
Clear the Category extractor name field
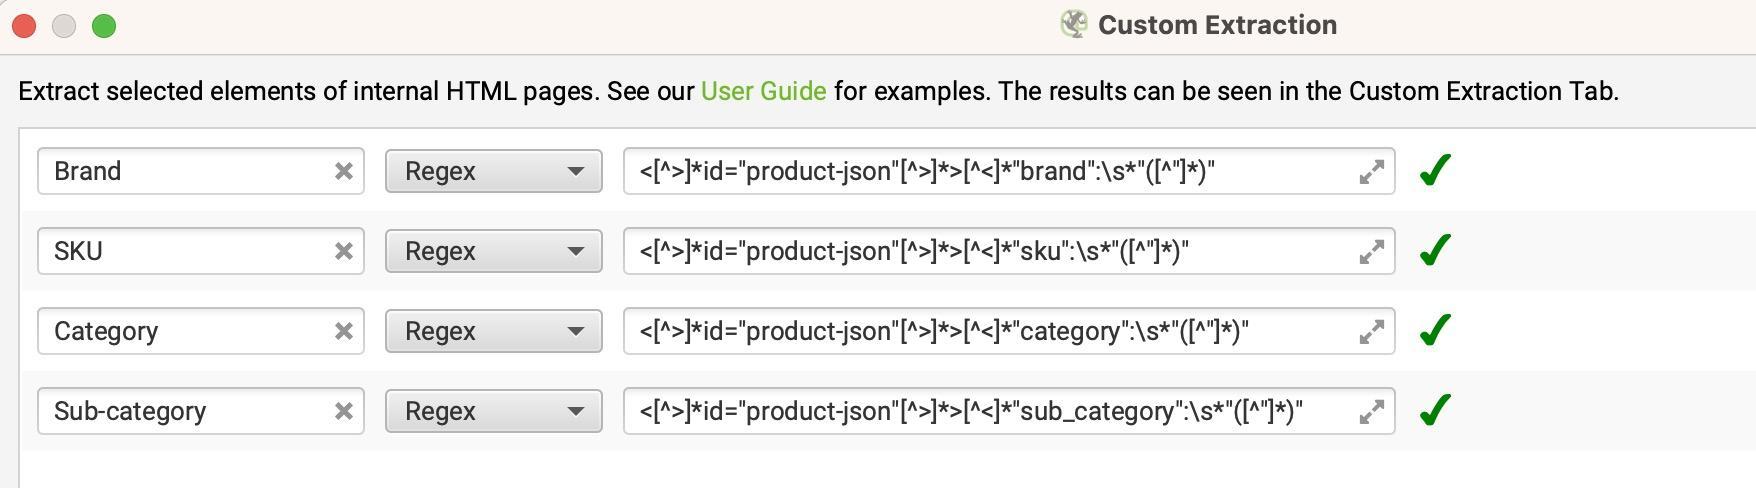coord(343,331)
